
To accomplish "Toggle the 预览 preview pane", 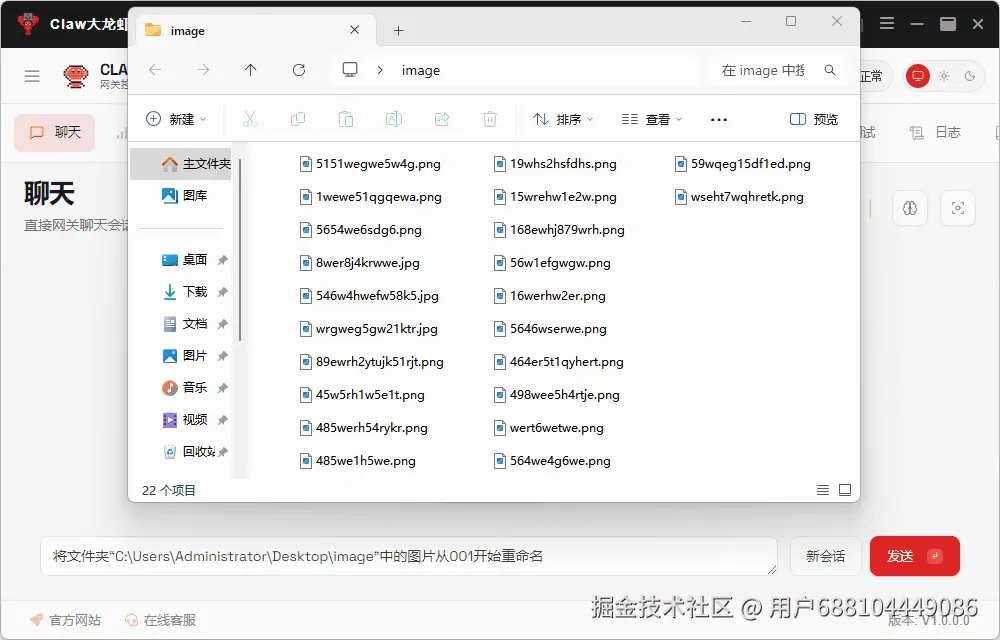I will pos(813,119).
